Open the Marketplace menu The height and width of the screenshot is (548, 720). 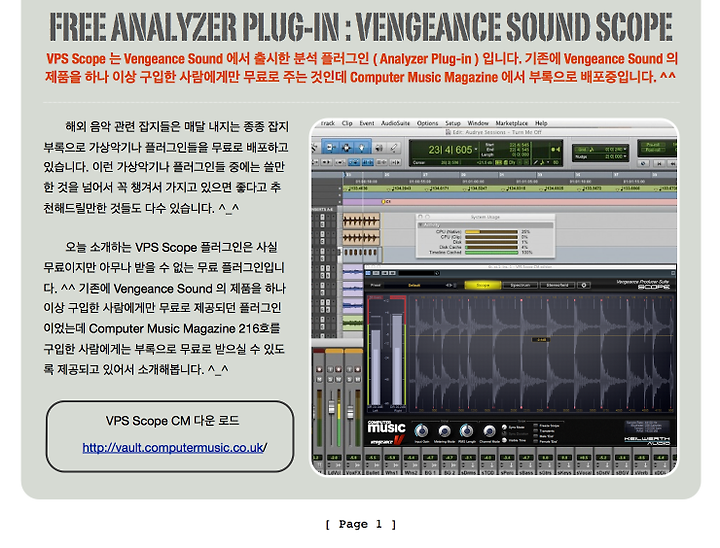point(512,123)
